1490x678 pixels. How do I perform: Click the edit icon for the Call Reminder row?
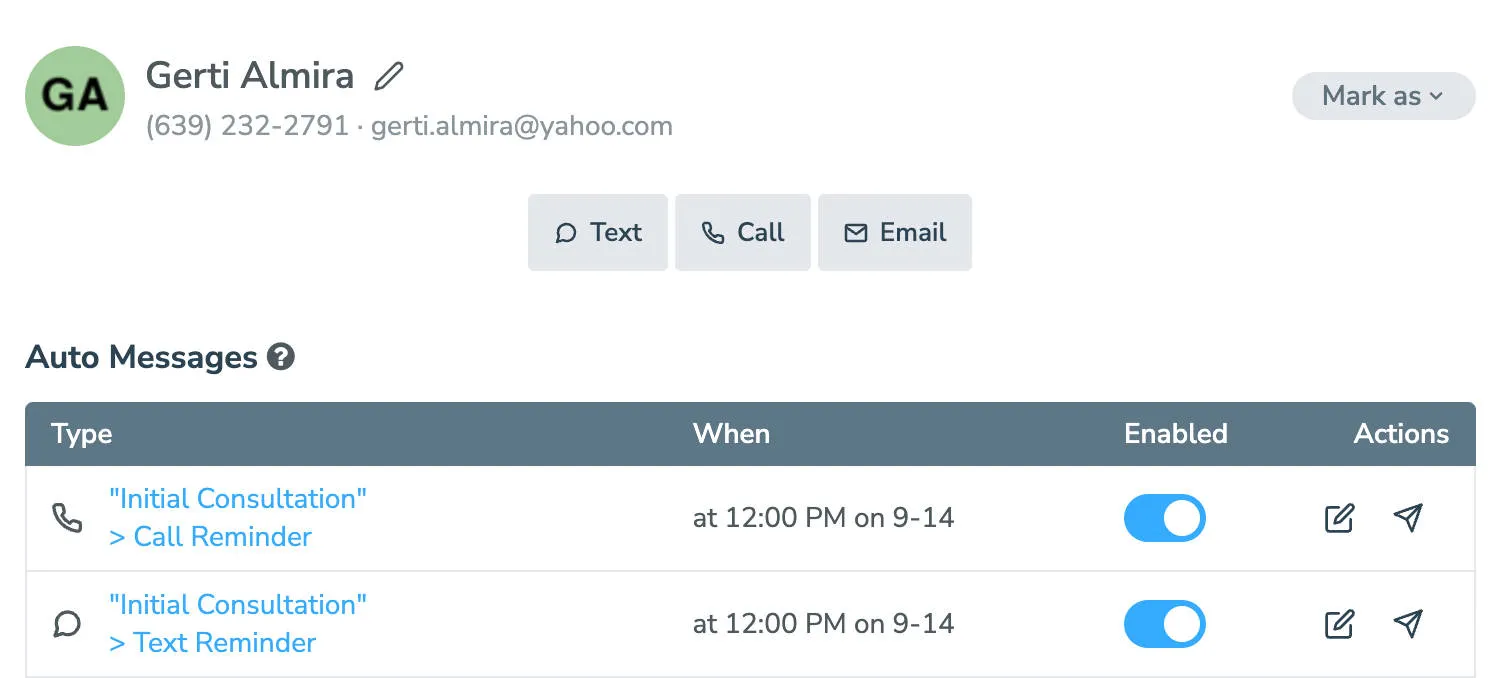point(1338,518)
